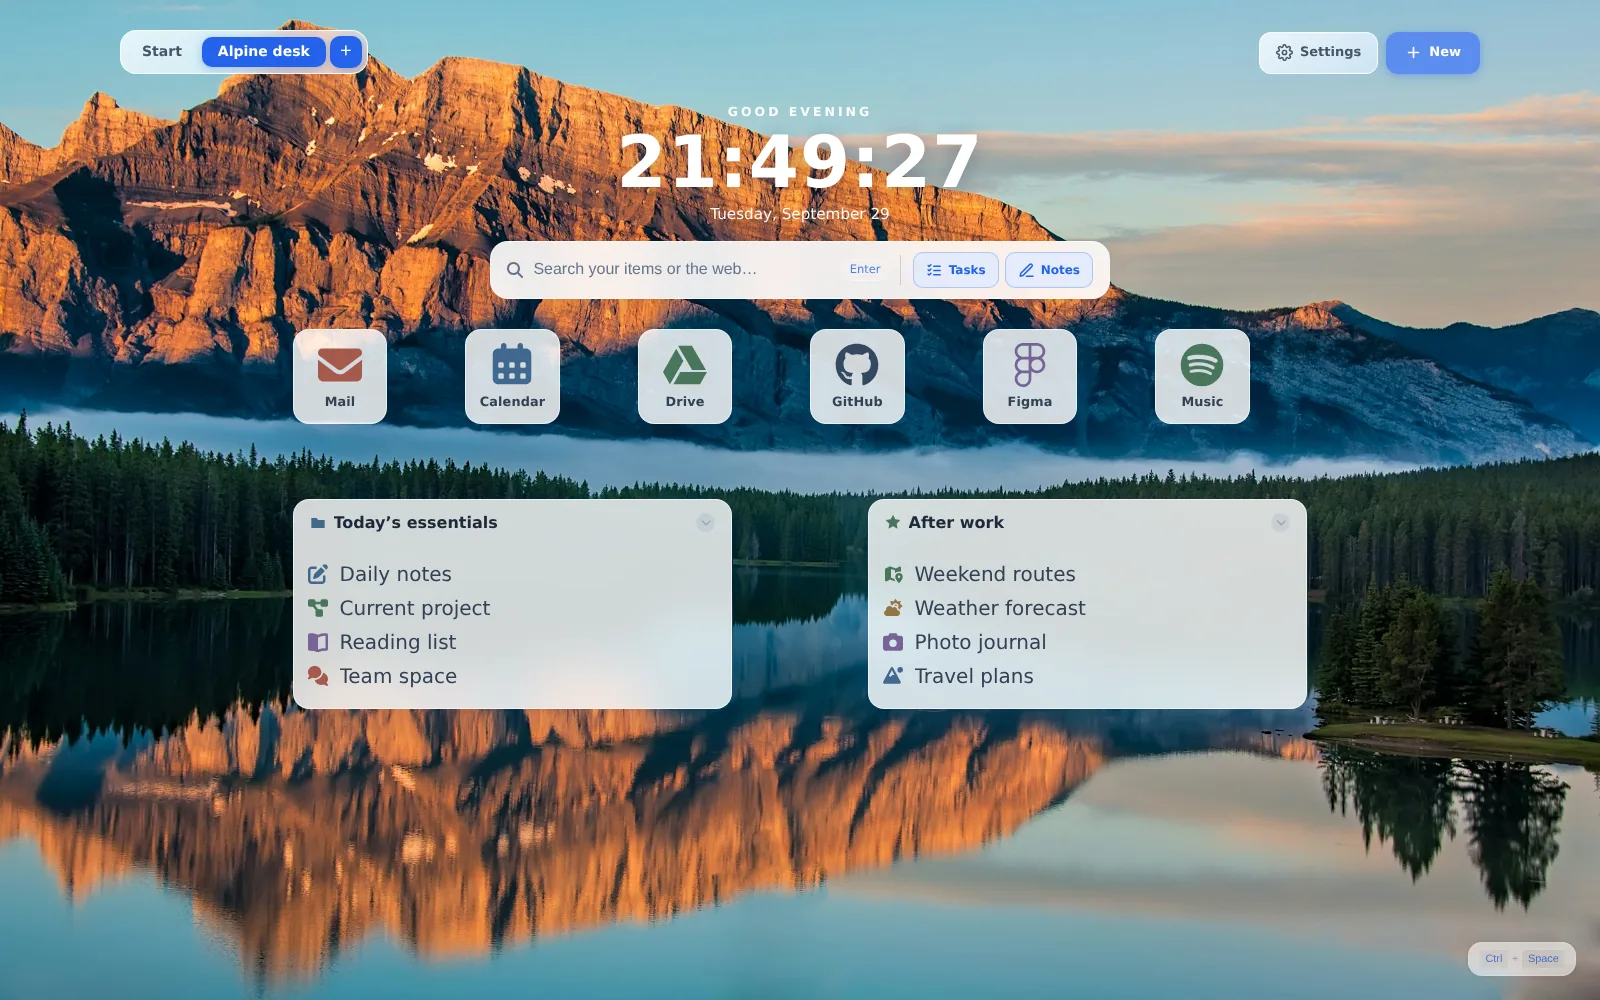The image size is (1600, 1000).
Task: Click the Travel plans mountain icon
Action: pos(893,676)
